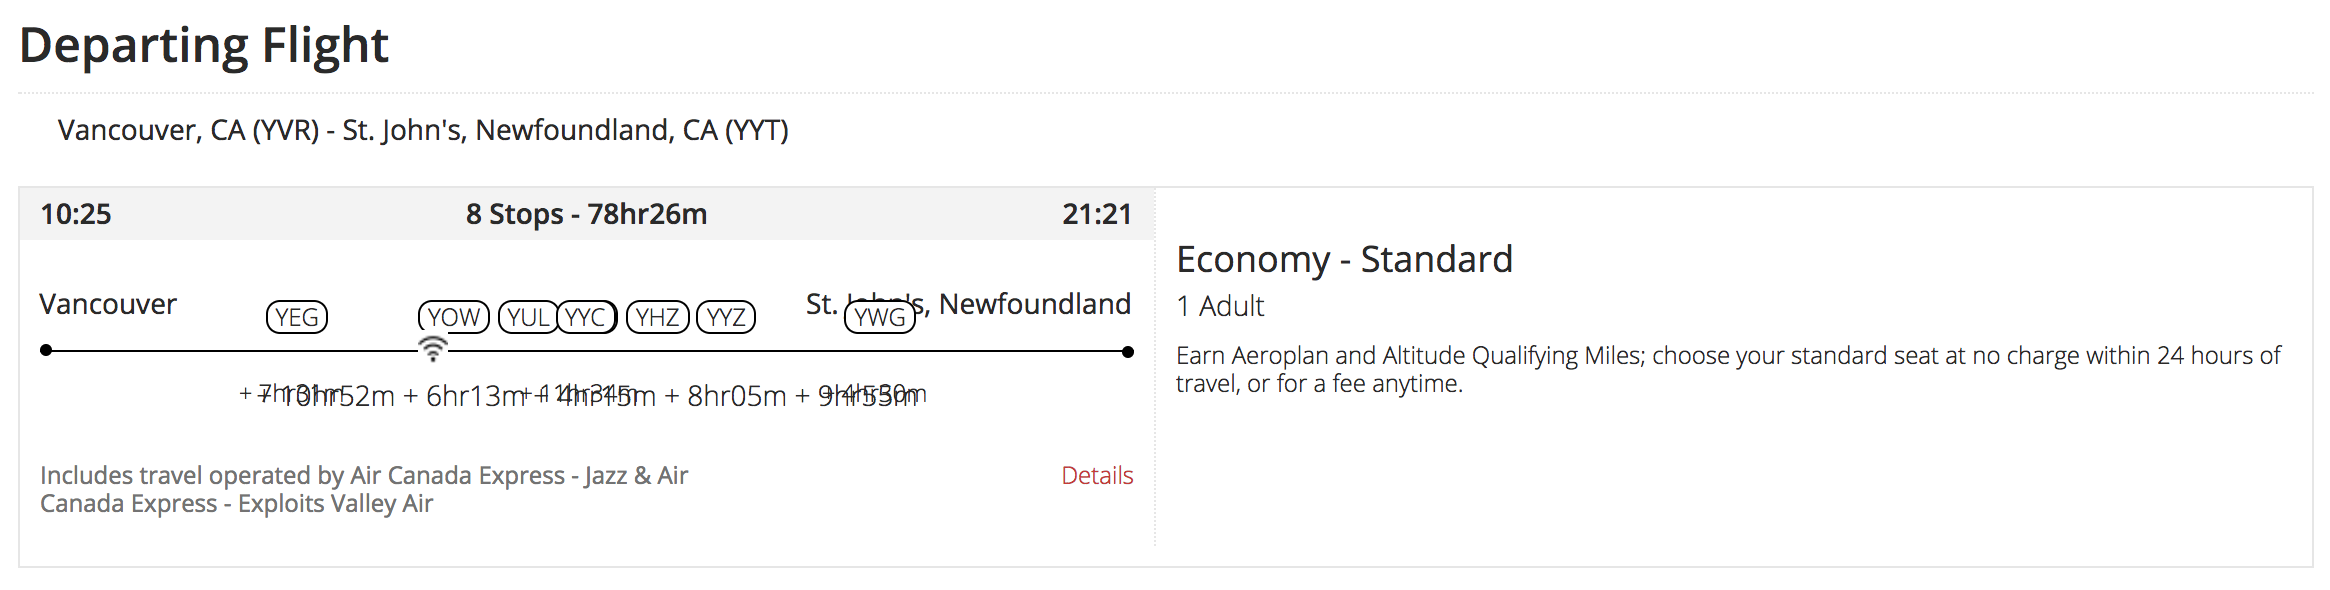Open the flight Details link
The height and width of the screenshot is (590, 2330).
(1097, 475)
